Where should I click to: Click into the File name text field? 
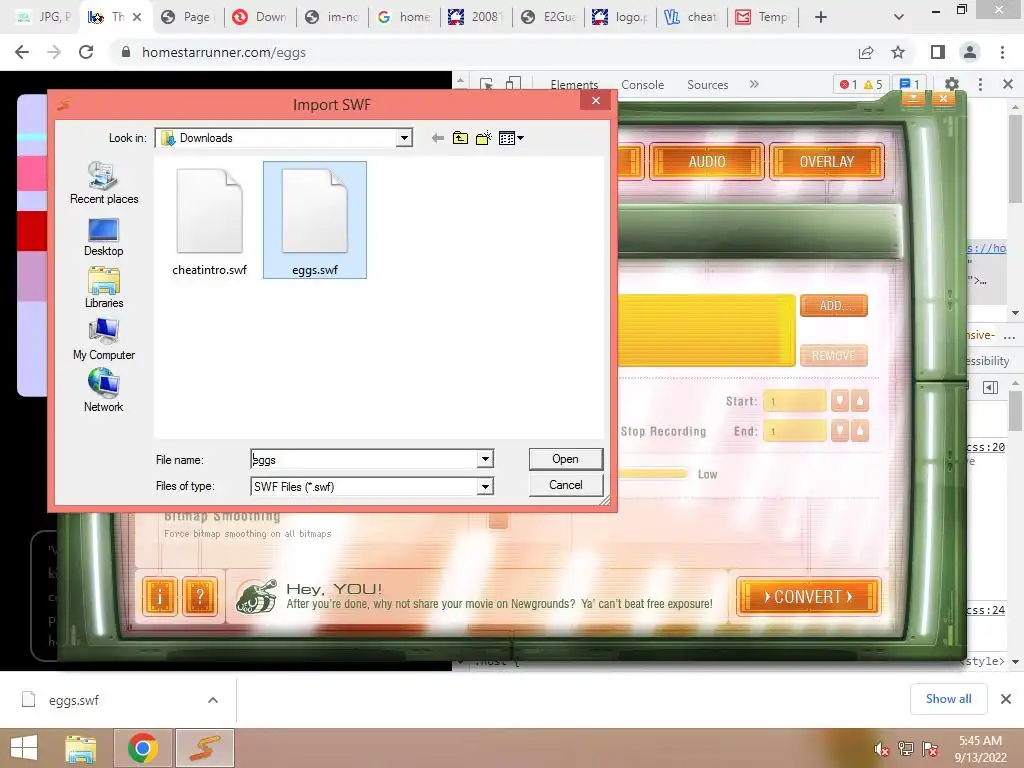[x=364, y=459]
